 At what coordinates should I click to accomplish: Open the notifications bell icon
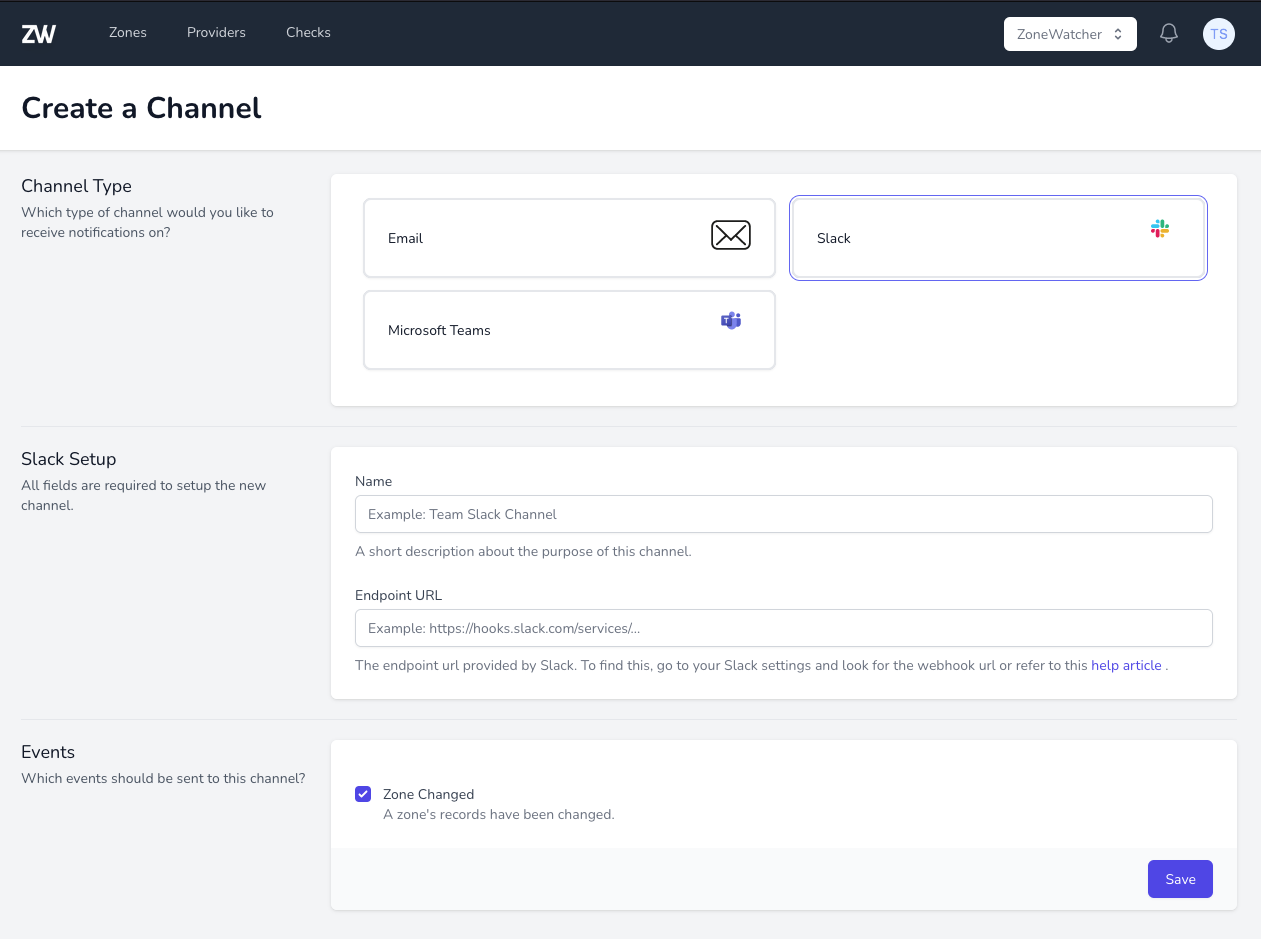tap(1168, 32)
